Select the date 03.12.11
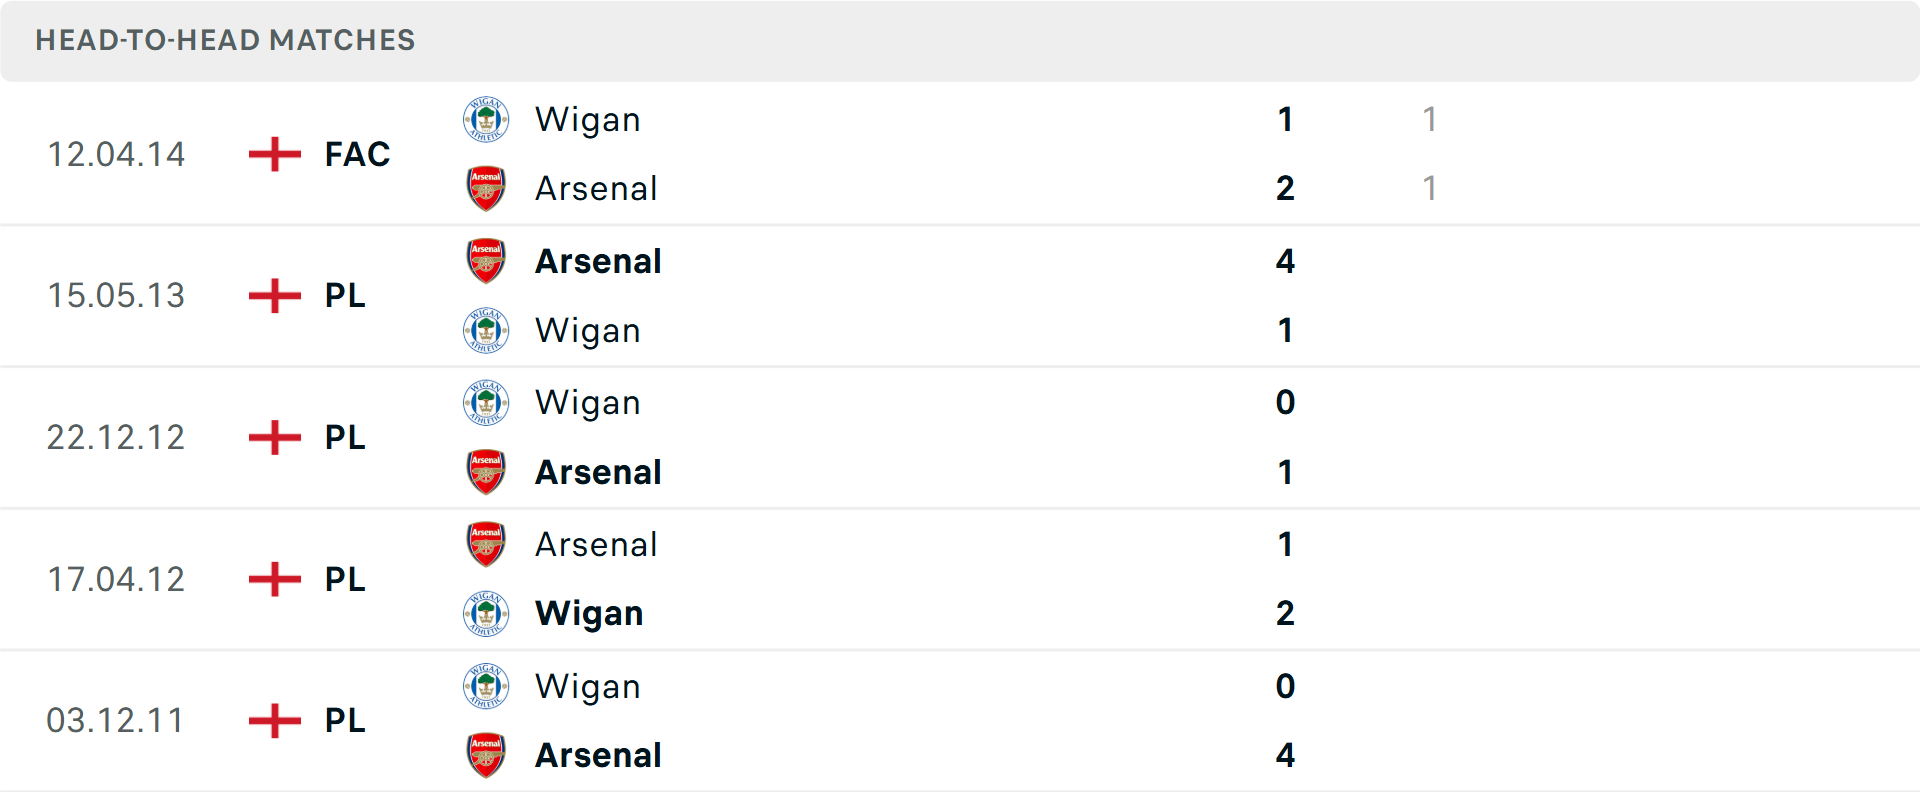This screenshot has width=1920, height=792. point(116,720)
